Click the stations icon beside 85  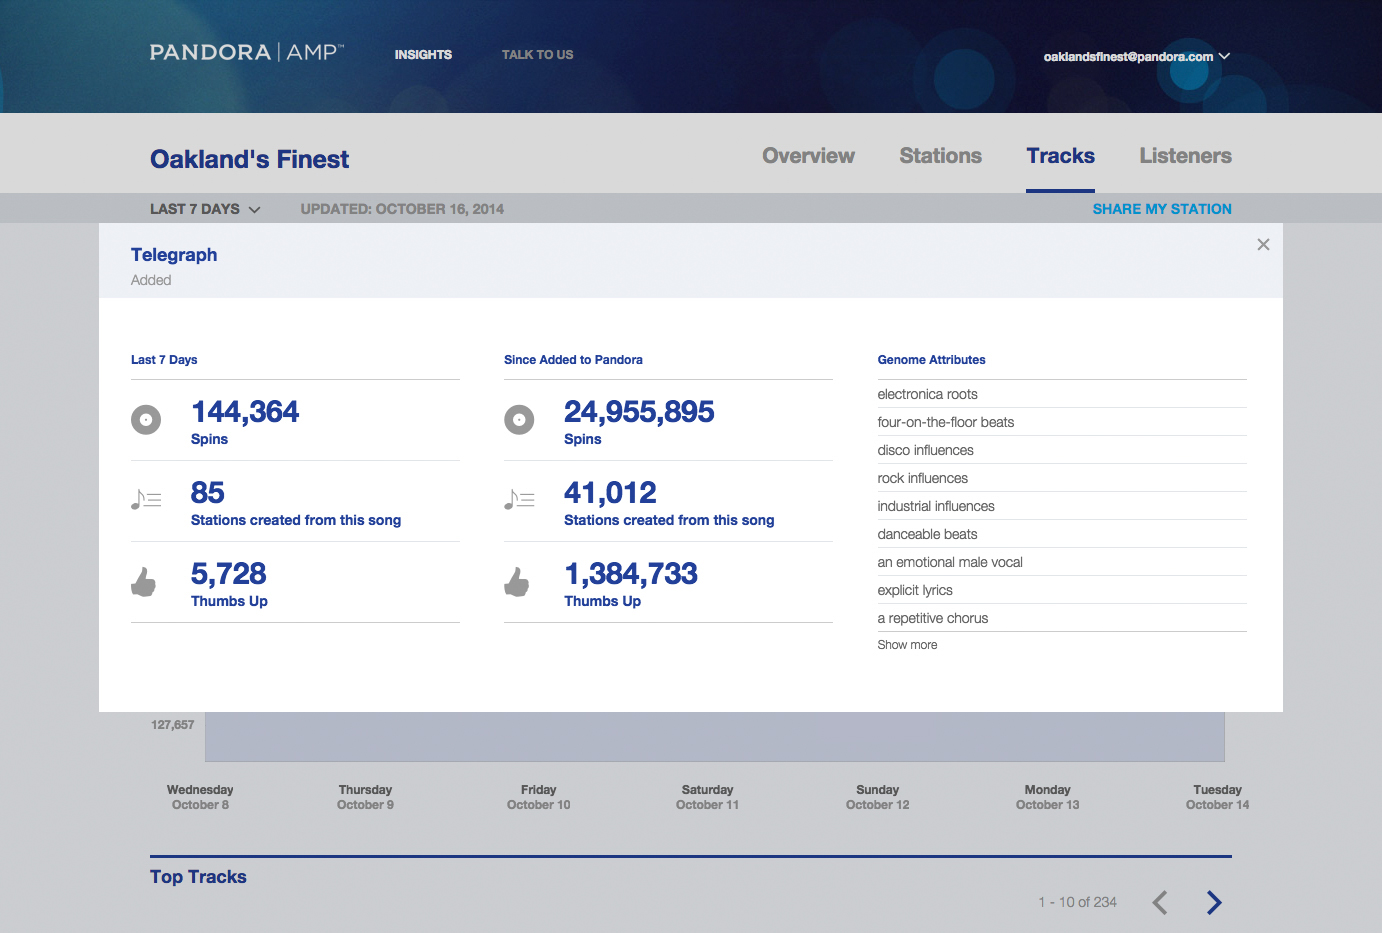[x=146, y=499]
